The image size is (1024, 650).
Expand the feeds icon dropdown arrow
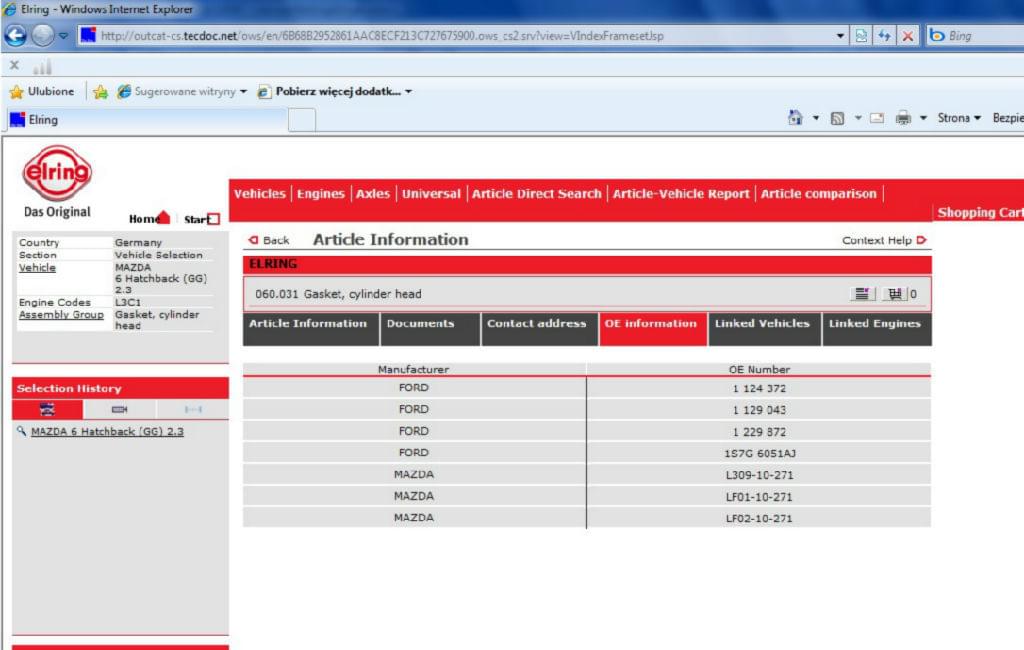pyautogui.click(x=857, y=118)
